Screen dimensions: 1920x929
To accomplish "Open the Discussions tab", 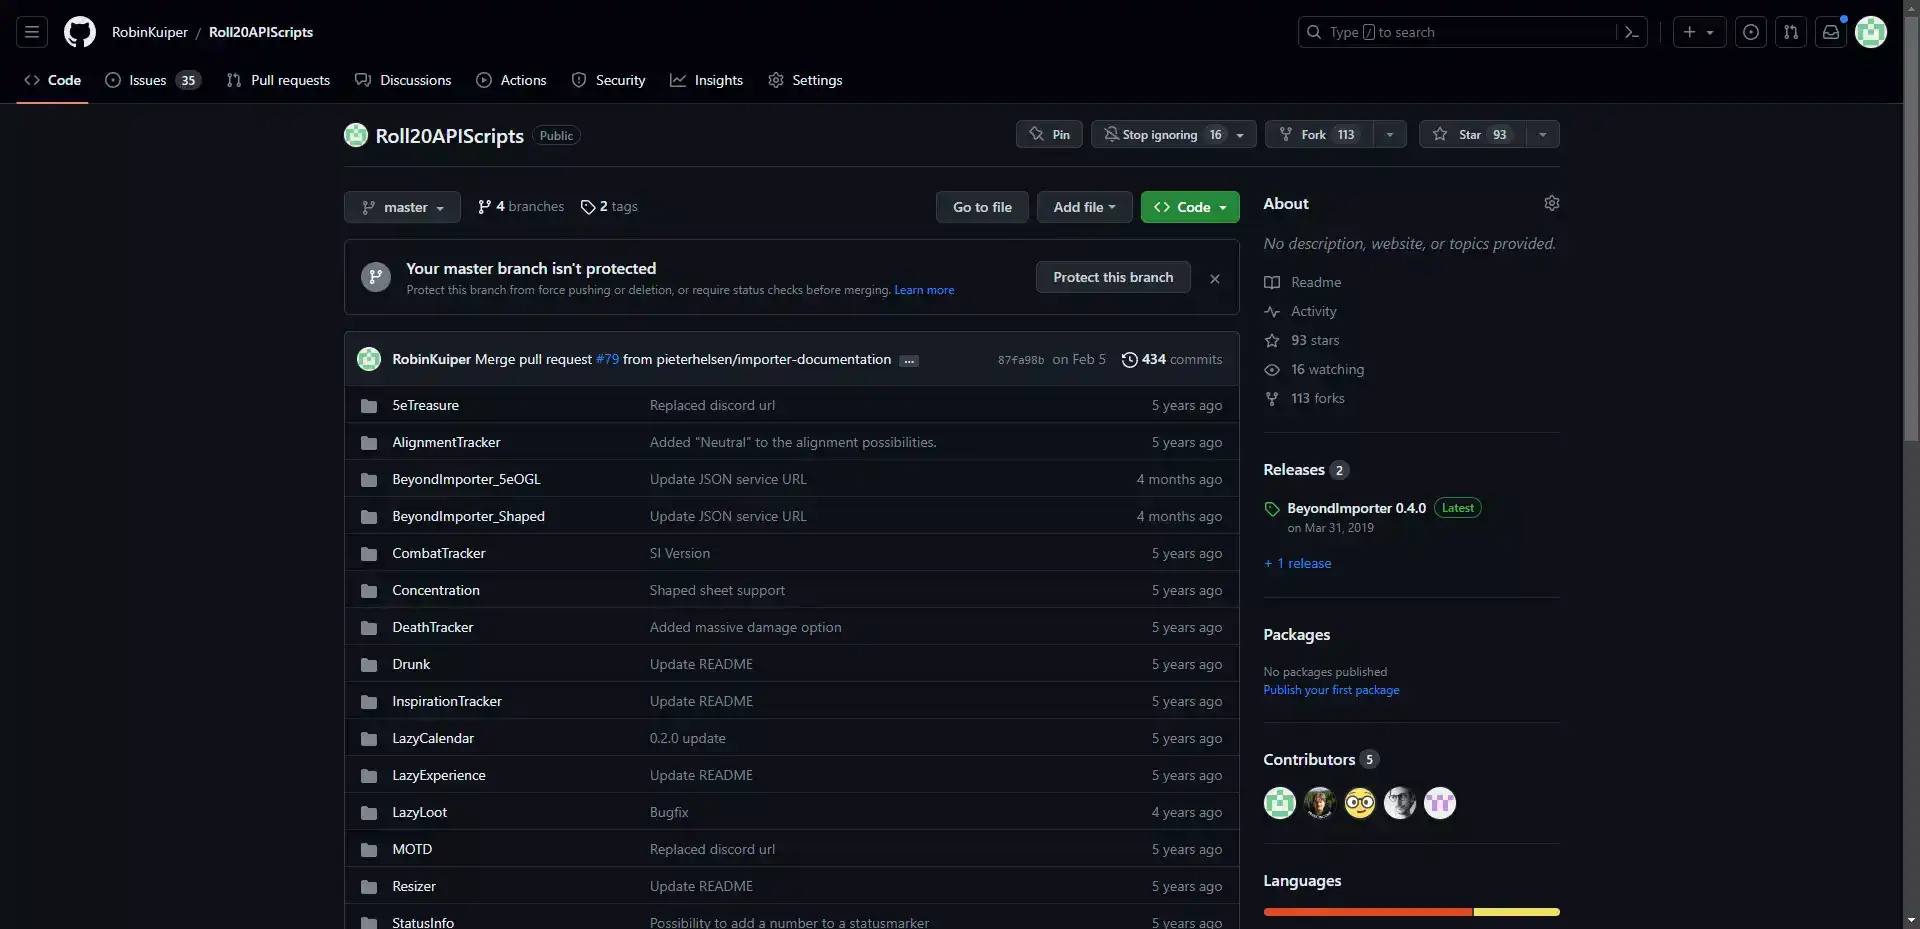I will [x=403, y=80].
